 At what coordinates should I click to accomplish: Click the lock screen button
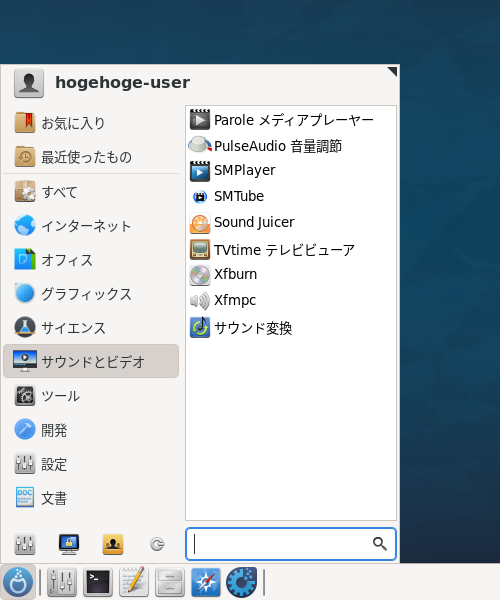[69, 544]
